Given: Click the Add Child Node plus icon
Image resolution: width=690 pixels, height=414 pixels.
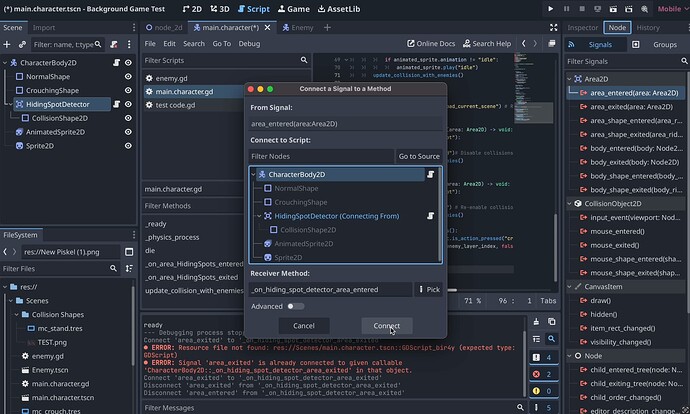Looking at the screenshot, I should pos(8,45).
